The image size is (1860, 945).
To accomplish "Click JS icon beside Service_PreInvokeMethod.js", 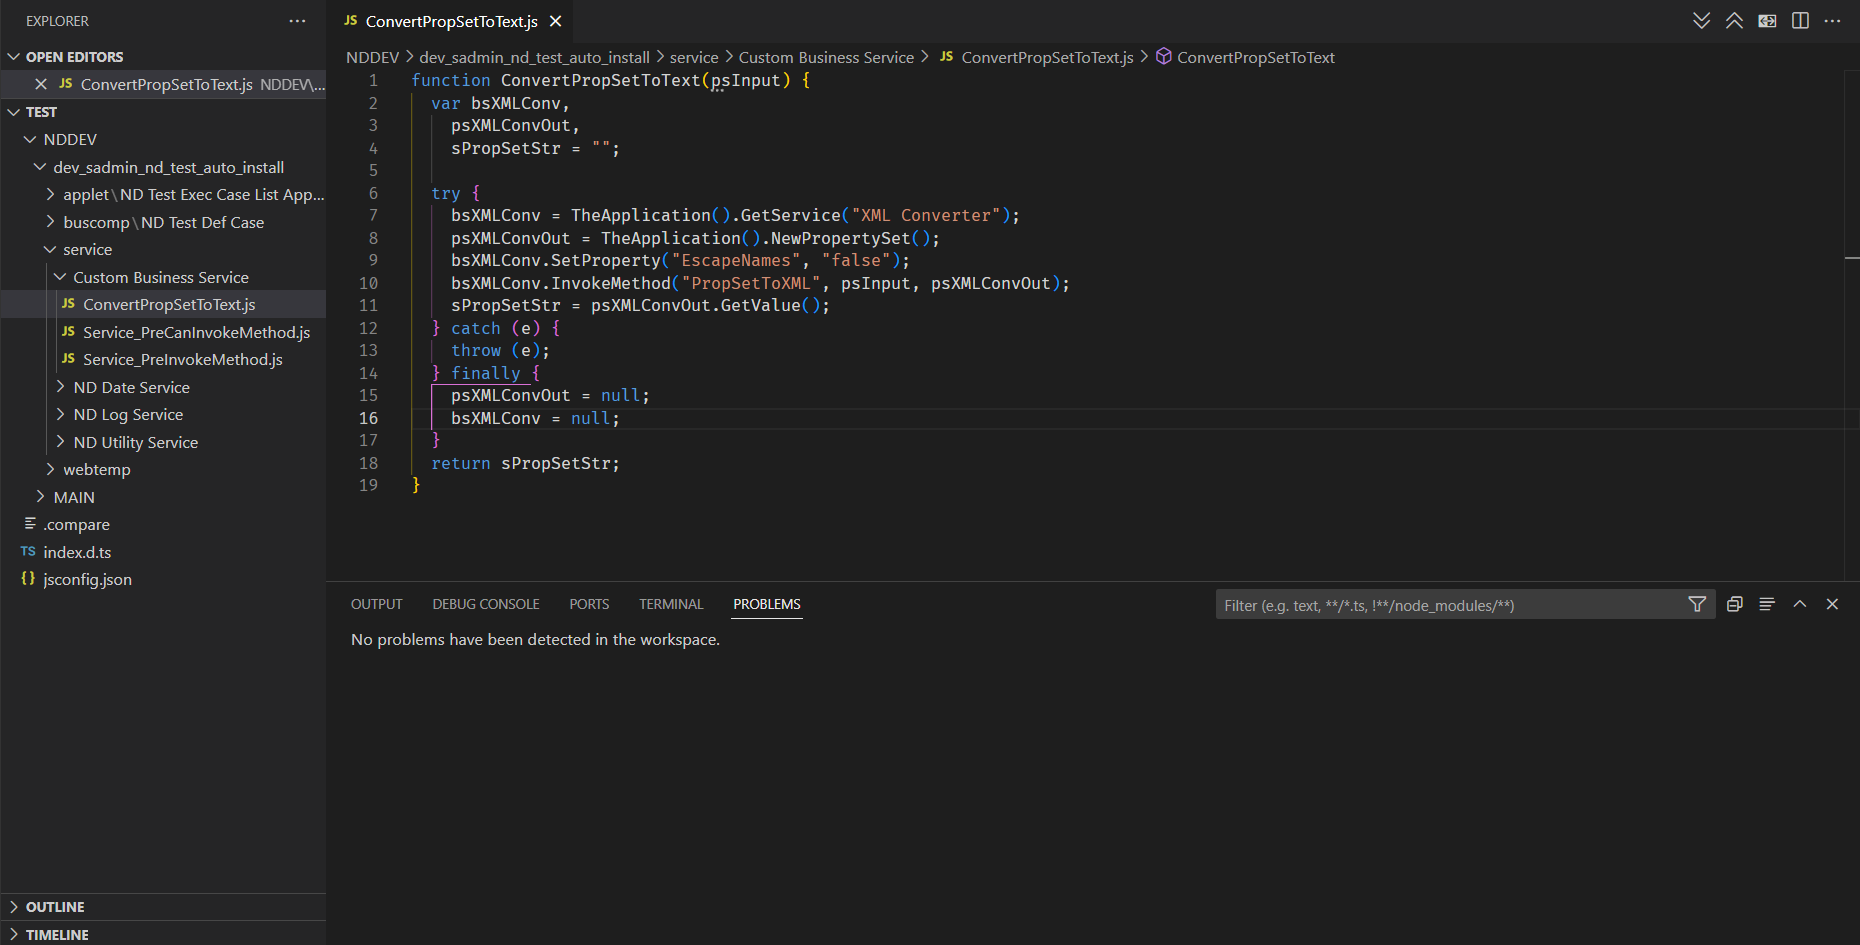I will pyautogui.click(x=68, y=359).
